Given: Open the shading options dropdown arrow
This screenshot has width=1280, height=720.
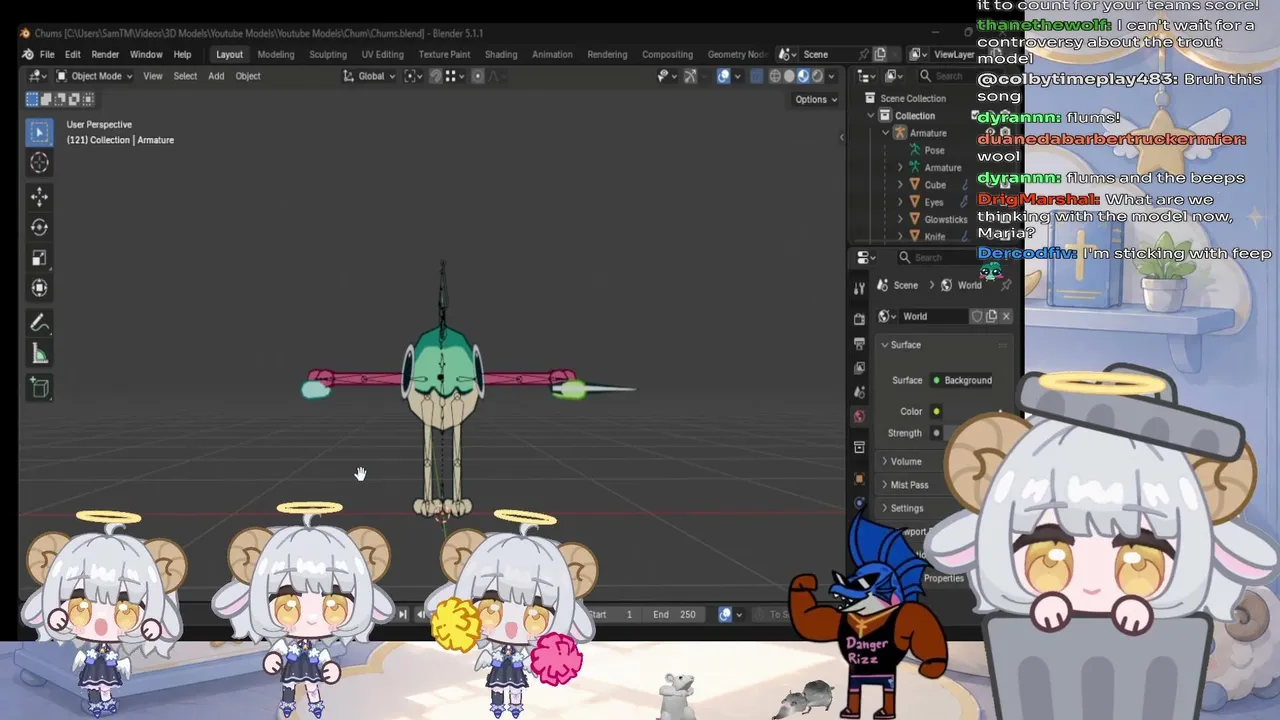Looking at the screenshot, I should click(x=832, y=76).
